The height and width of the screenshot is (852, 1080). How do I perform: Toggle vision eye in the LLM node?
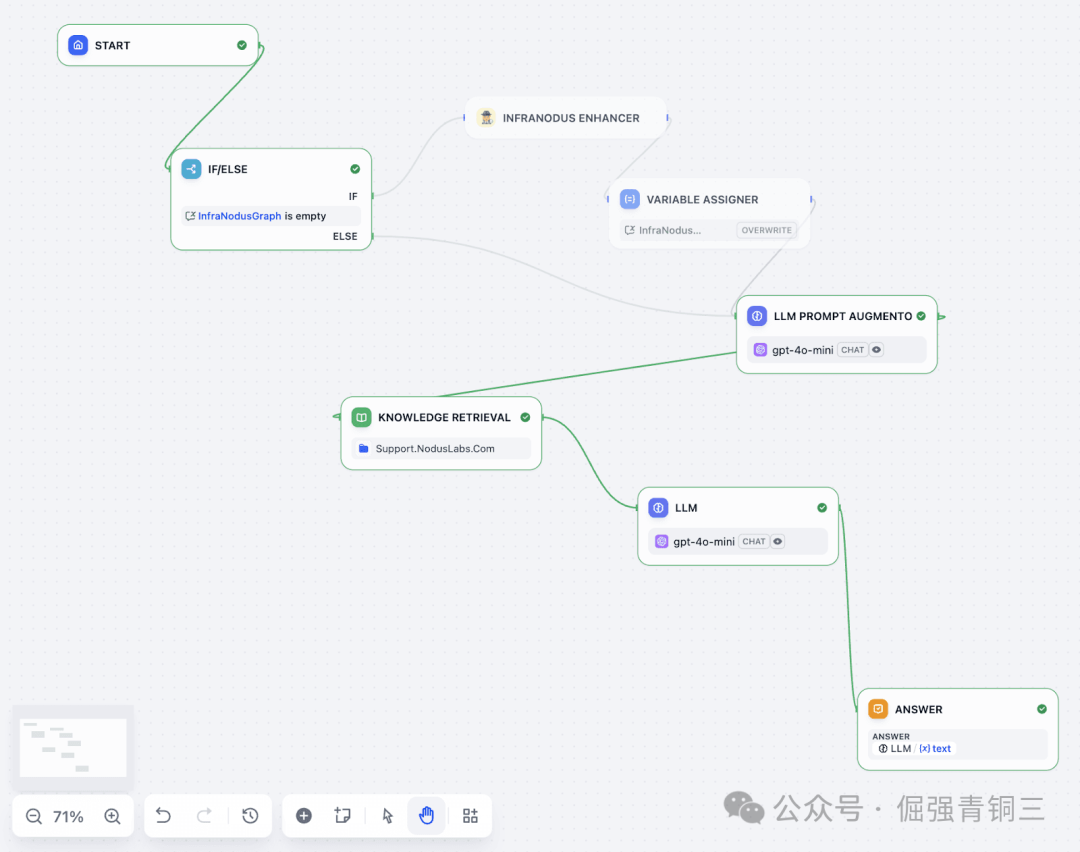tap(778, 541)
